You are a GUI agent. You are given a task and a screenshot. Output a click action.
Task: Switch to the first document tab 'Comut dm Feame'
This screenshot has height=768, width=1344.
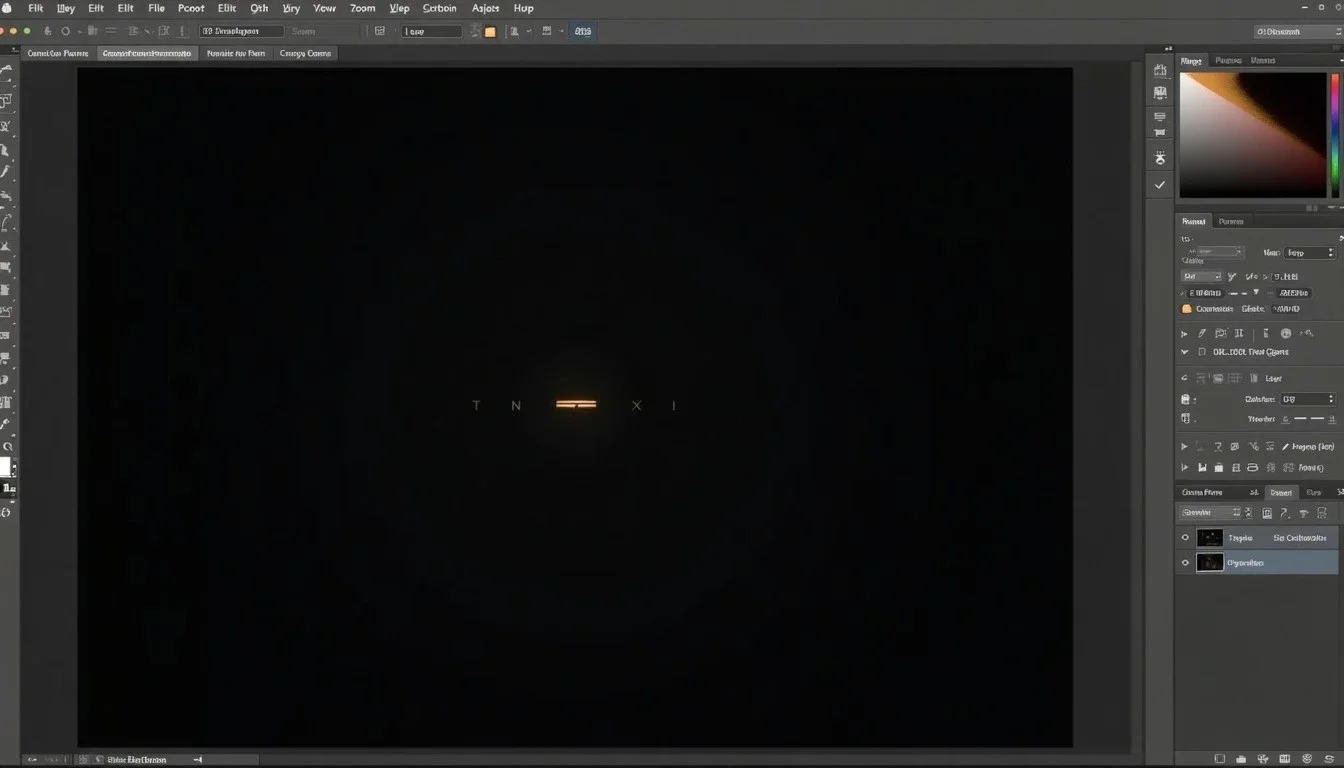(x=58, y=53)
